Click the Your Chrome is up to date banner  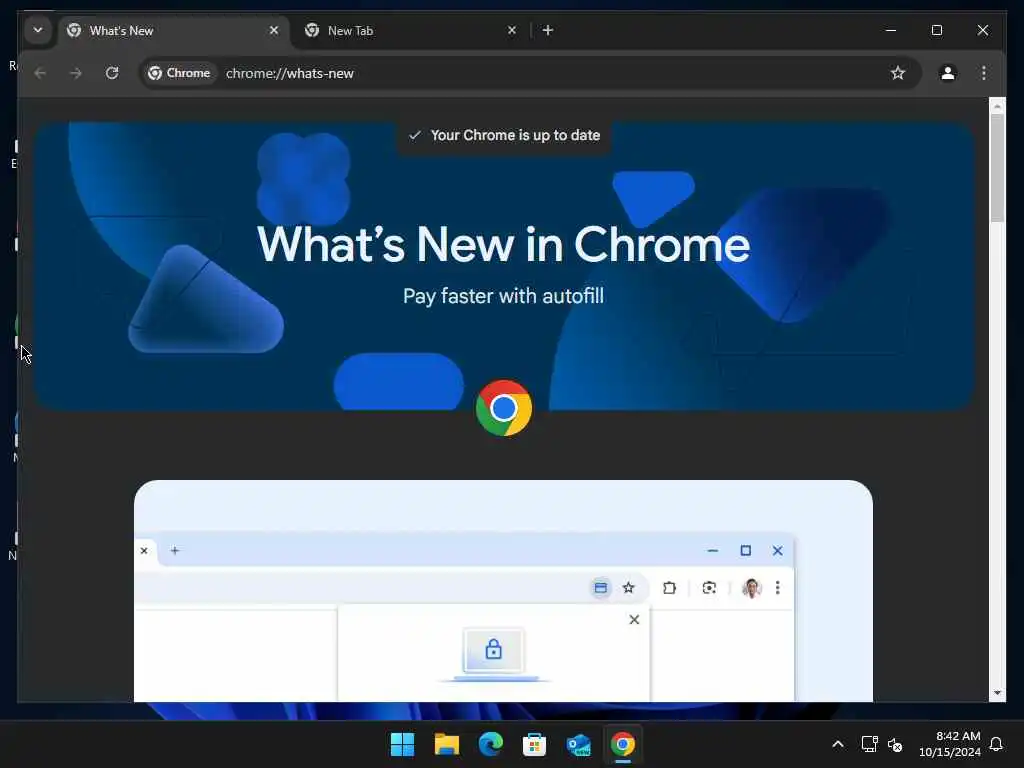[504, 135]
